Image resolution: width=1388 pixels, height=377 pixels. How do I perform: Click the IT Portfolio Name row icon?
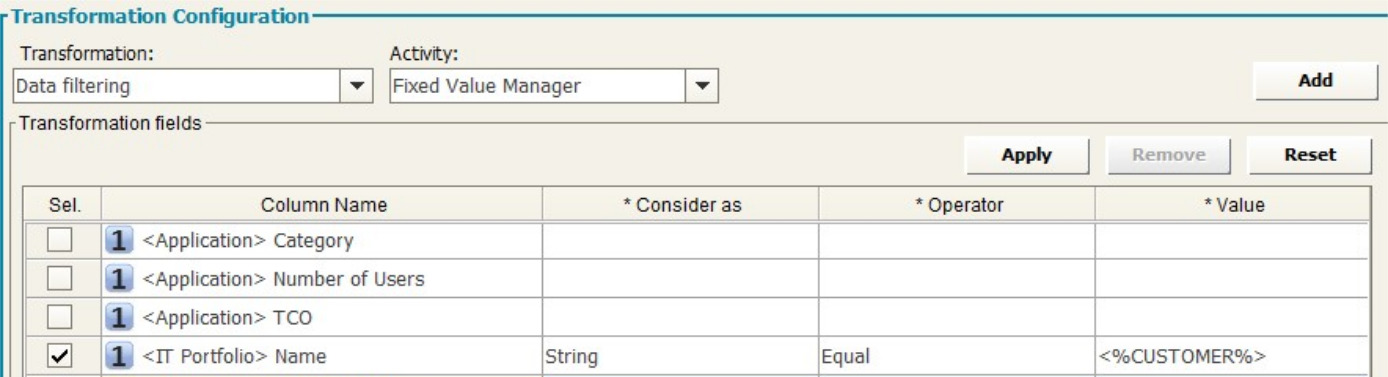[x=120, y=356]
